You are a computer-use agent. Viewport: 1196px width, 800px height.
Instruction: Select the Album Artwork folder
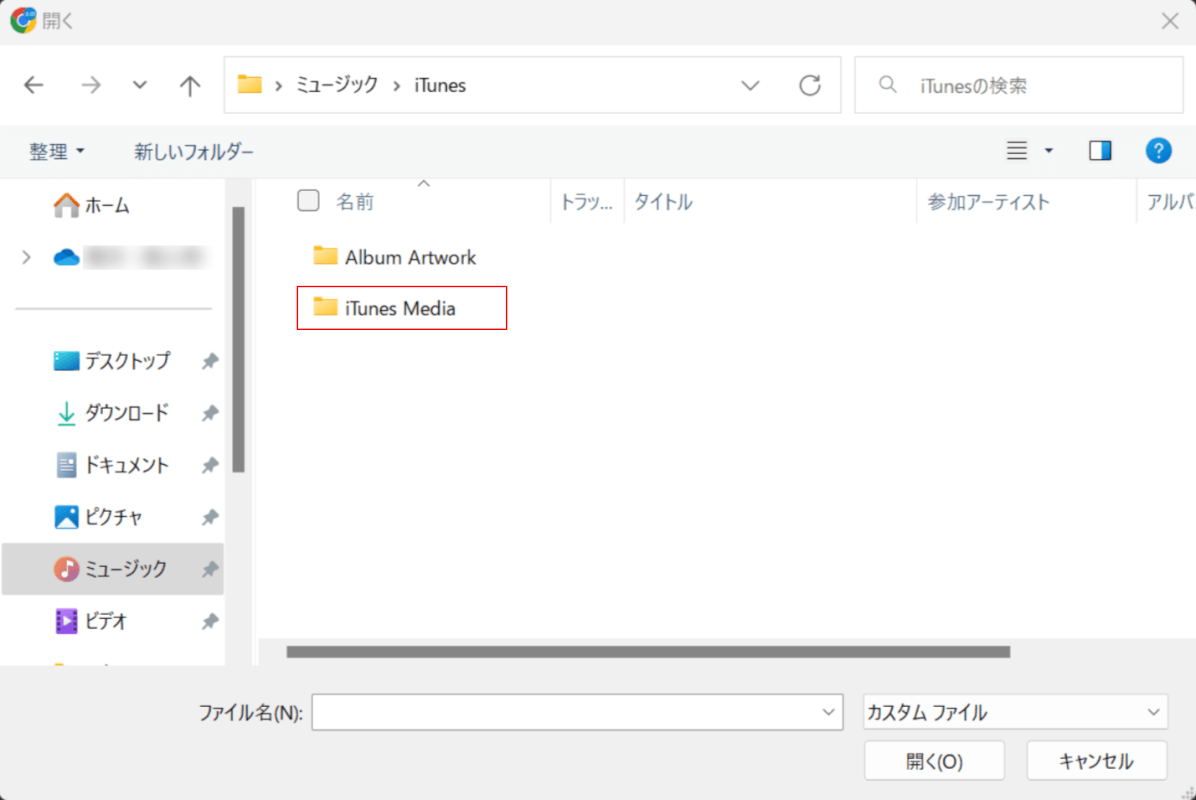pyautogui.click(x=395, y=257)
